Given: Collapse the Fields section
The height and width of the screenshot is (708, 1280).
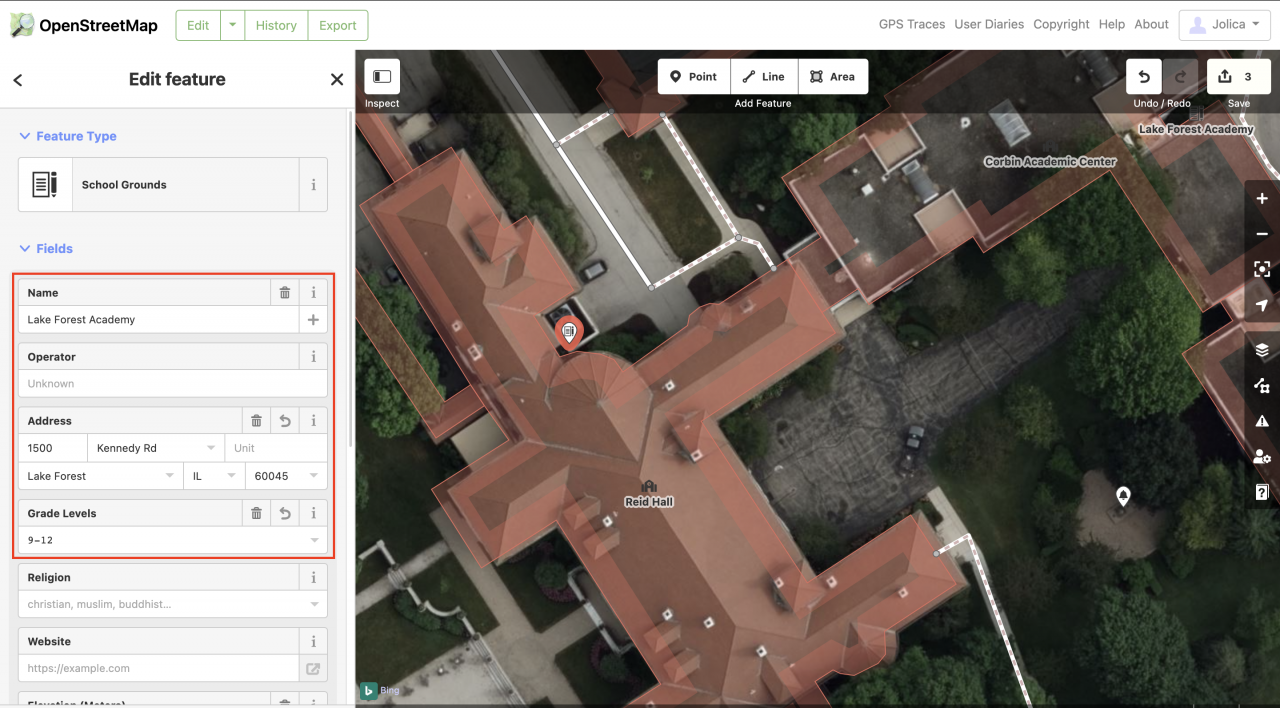Looking at the screenshot, I should pyautogui.click(x=46, y=248).
